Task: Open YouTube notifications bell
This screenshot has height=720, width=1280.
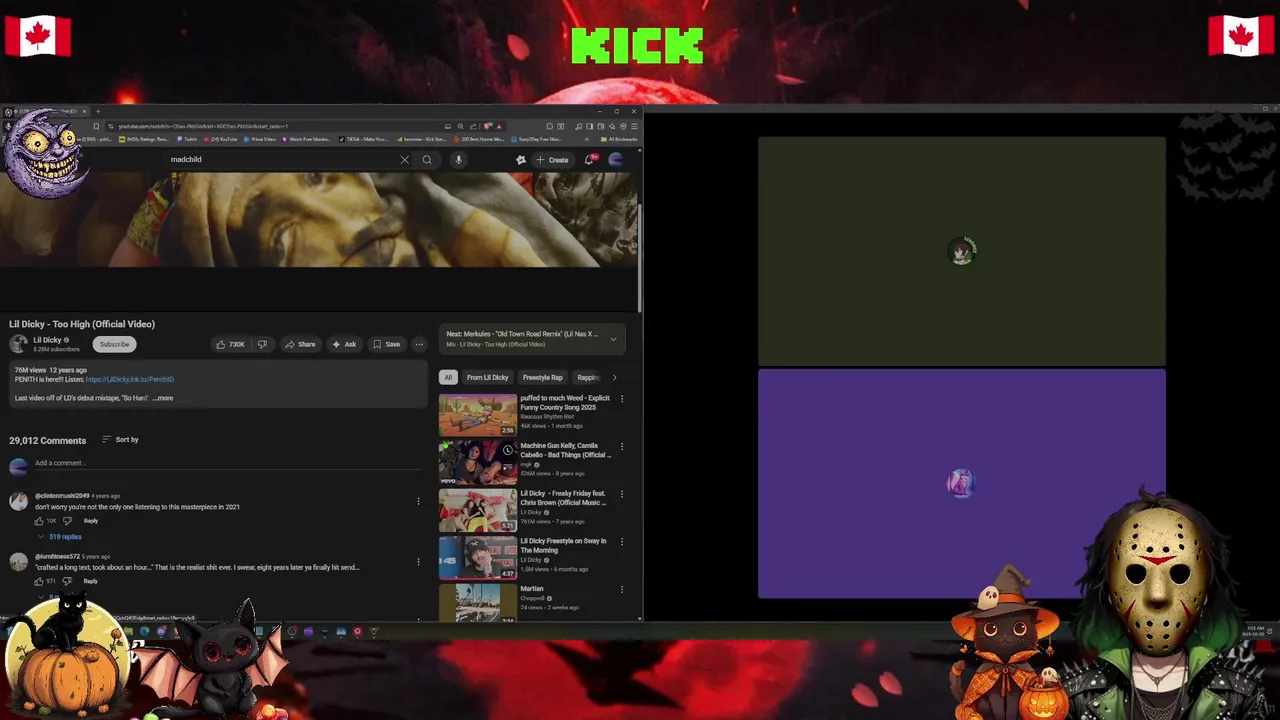Action: pyautogui.click(x=590, y=160)
